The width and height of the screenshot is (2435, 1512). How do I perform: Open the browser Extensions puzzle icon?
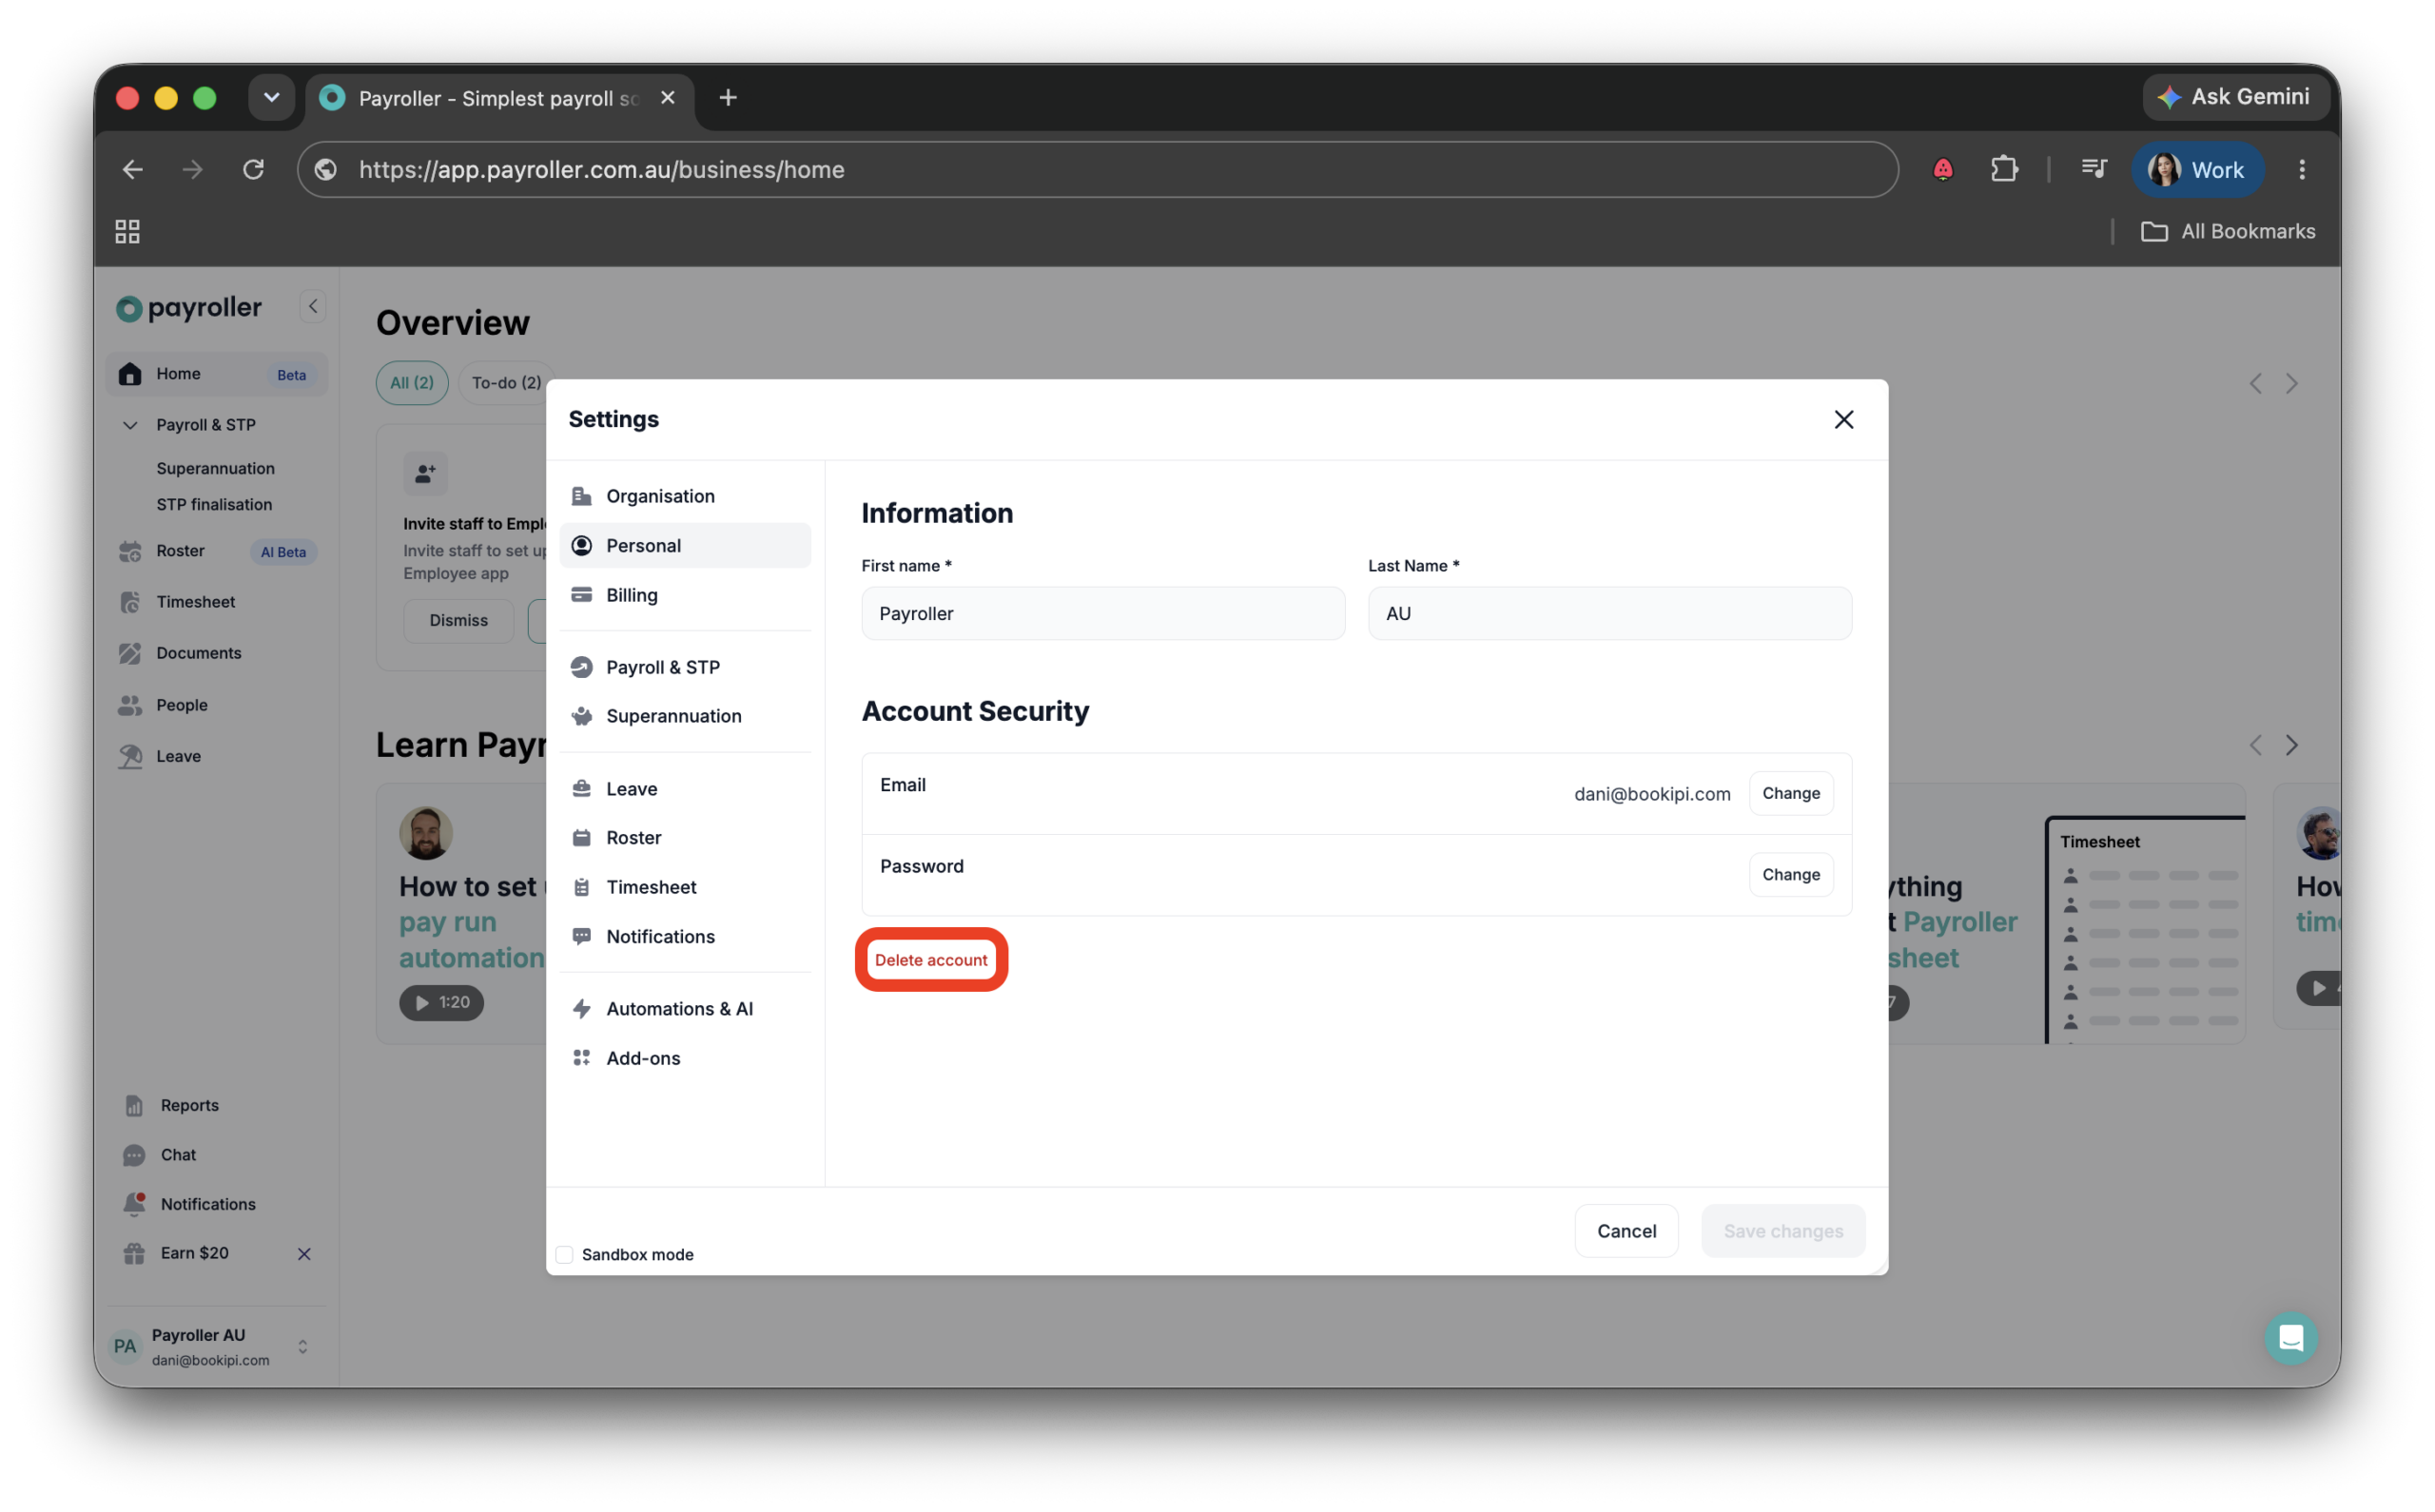(x=2004, y=170)
